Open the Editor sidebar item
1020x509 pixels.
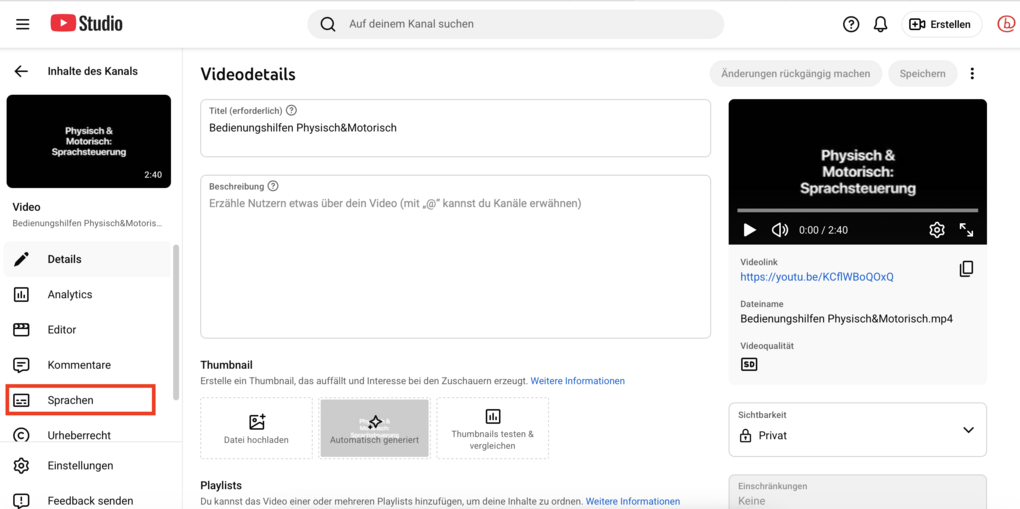[62, 329]
